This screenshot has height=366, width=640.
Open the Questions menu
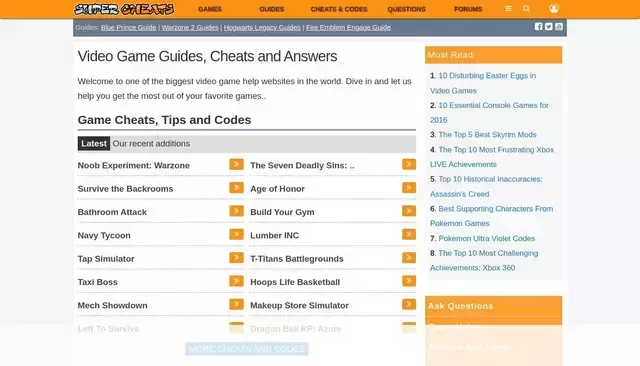(x=407, y=9)
